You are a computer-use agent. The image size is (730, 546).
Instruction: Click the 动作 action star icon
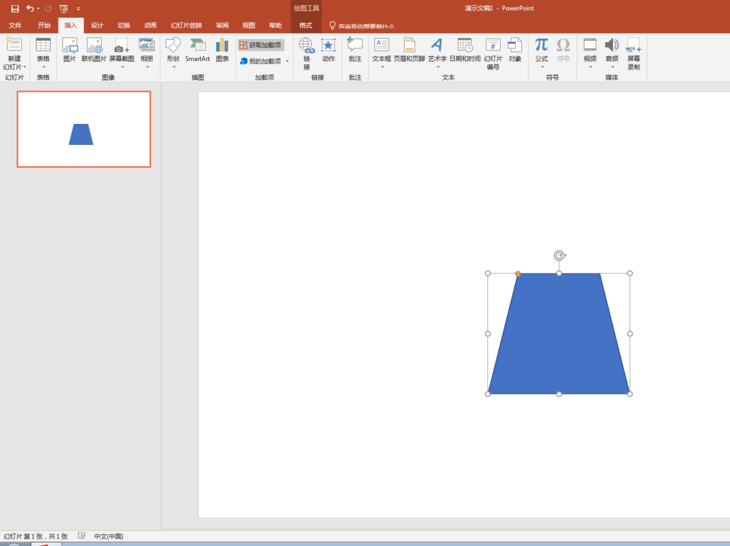click(328, 46)
